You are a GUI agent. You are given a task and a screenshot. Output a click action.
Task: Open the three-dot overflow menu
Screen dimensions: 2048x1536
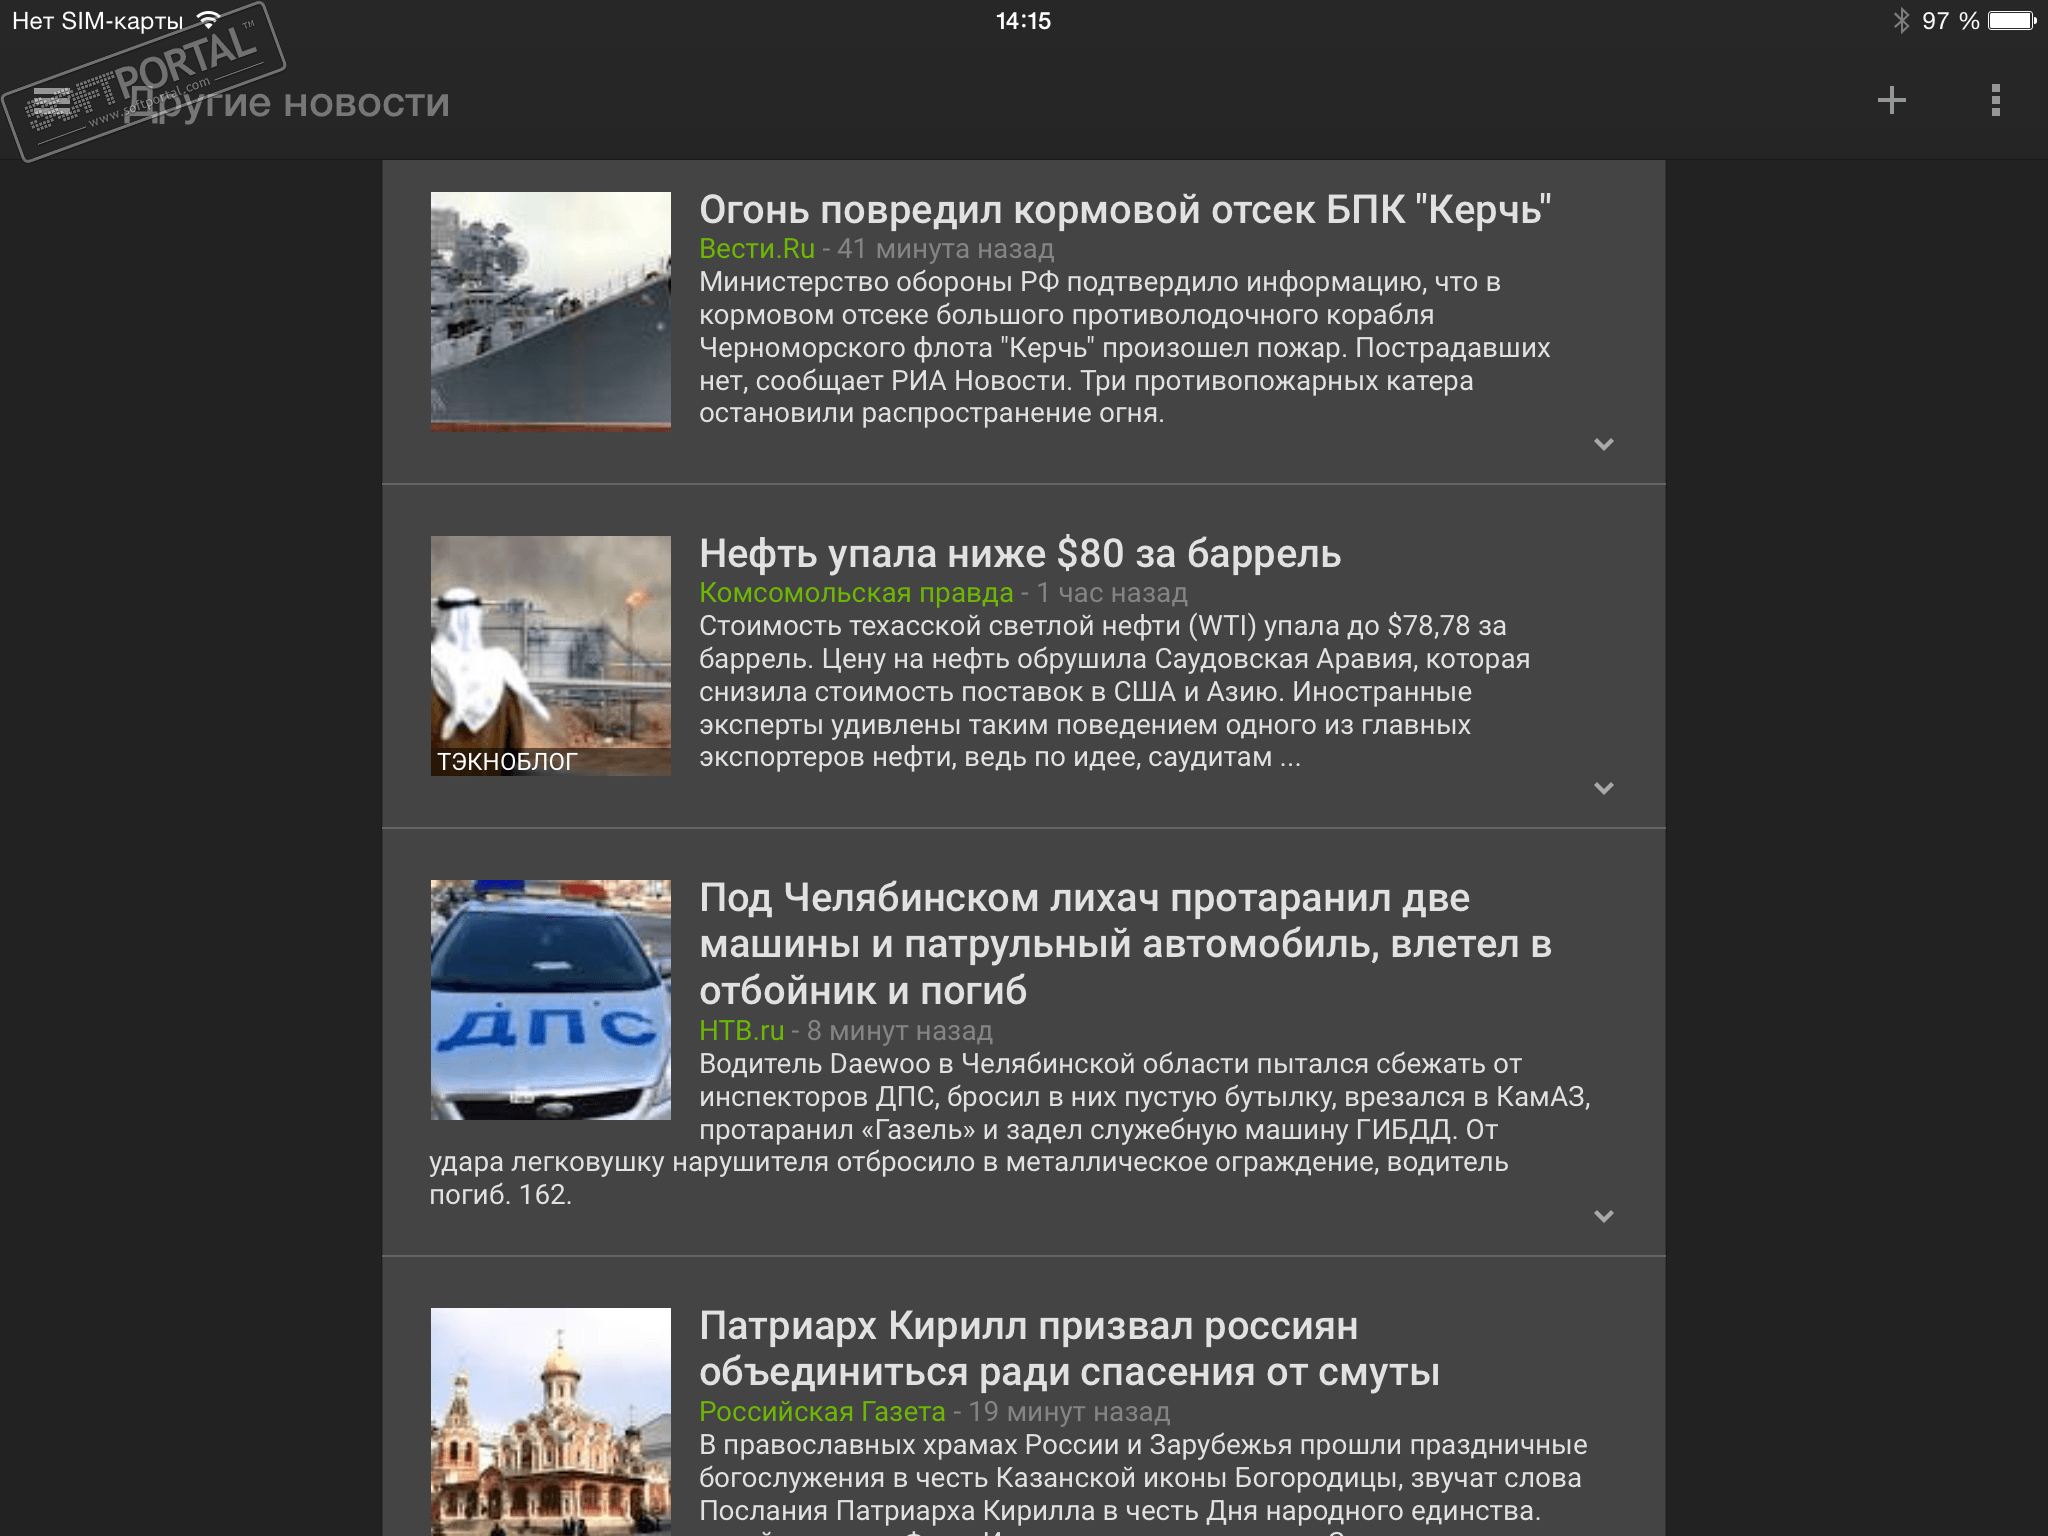point(1995,101)
